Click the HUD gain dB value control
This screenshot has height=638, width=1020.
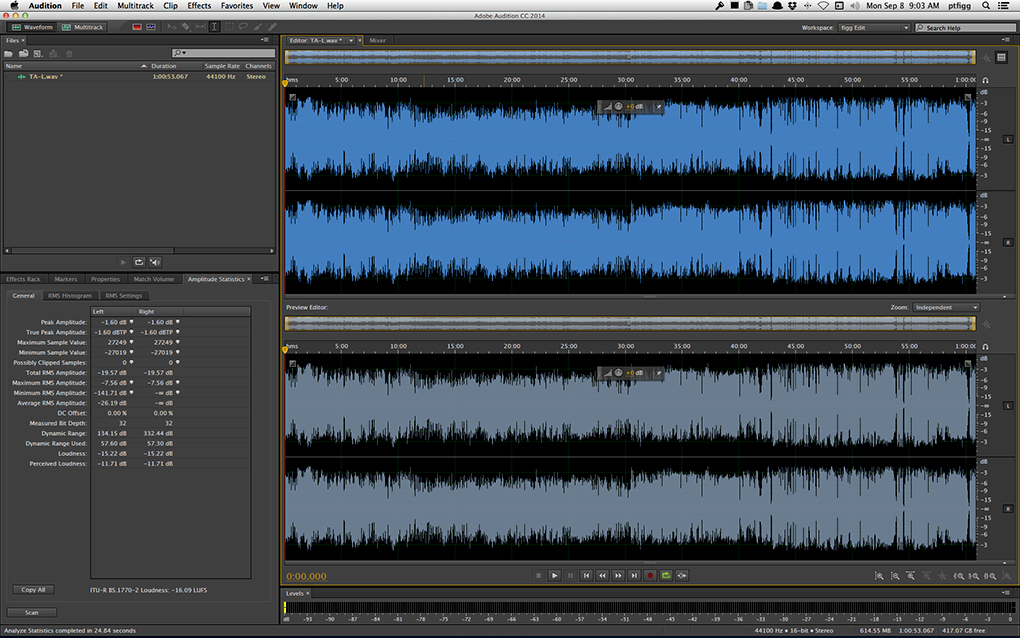click(636, 106)
